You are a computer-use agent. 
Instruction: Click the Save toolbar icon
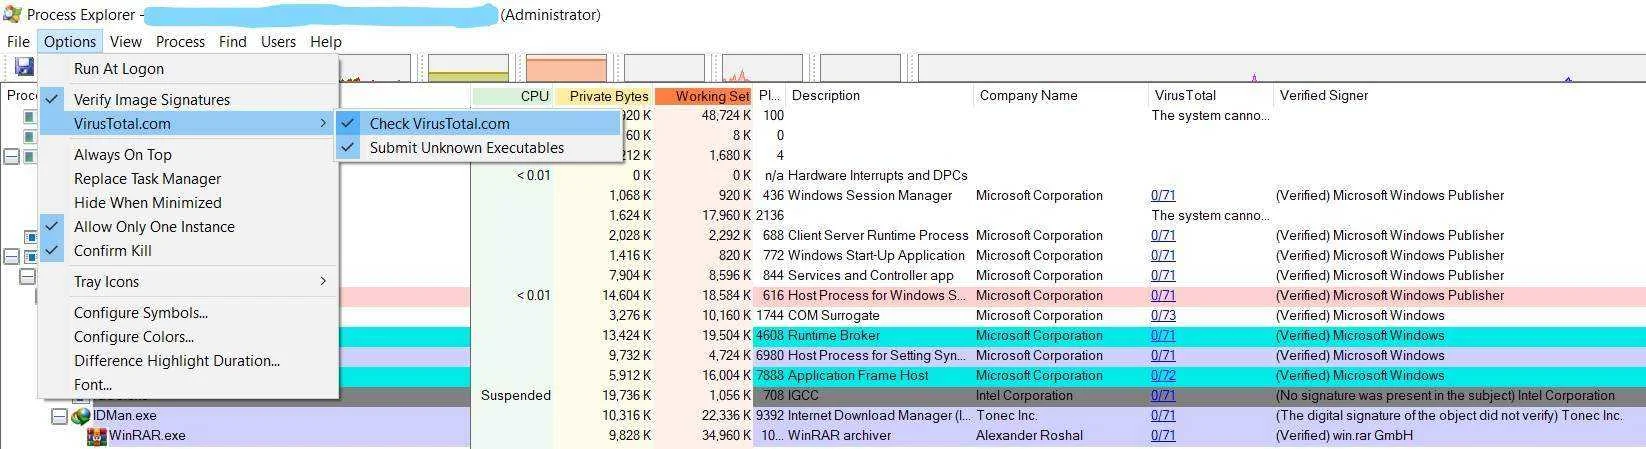click(23, 68)
